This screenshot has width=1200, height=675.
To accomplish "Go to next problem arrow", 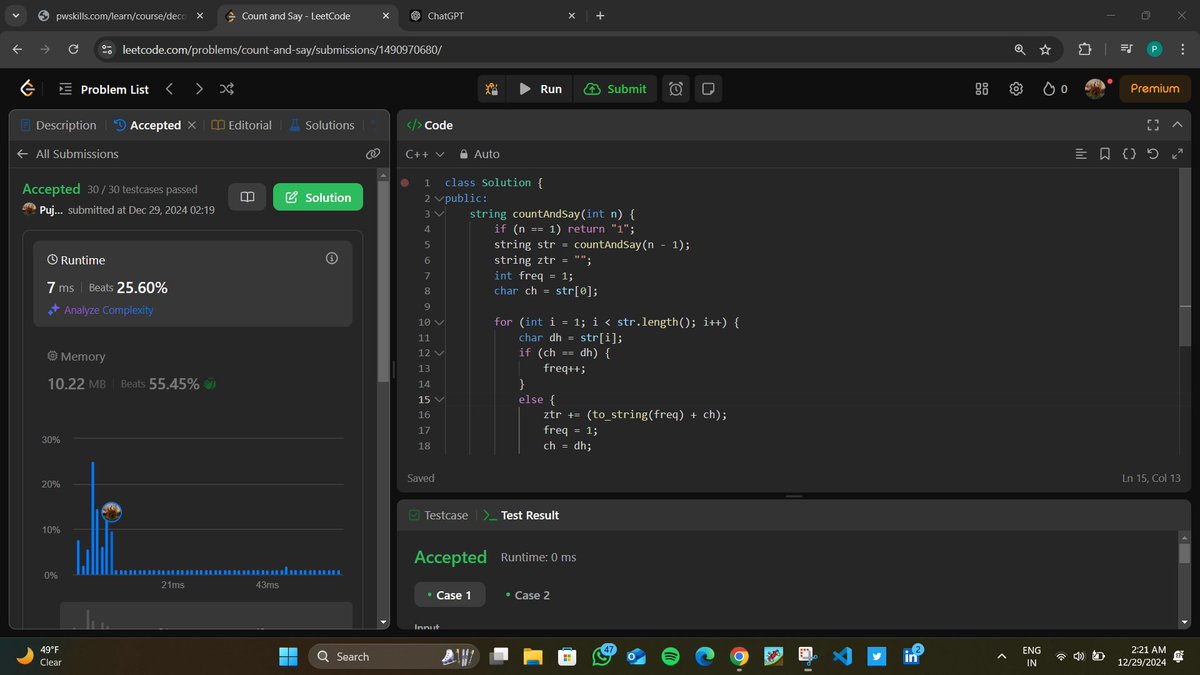I will [199, 89].
